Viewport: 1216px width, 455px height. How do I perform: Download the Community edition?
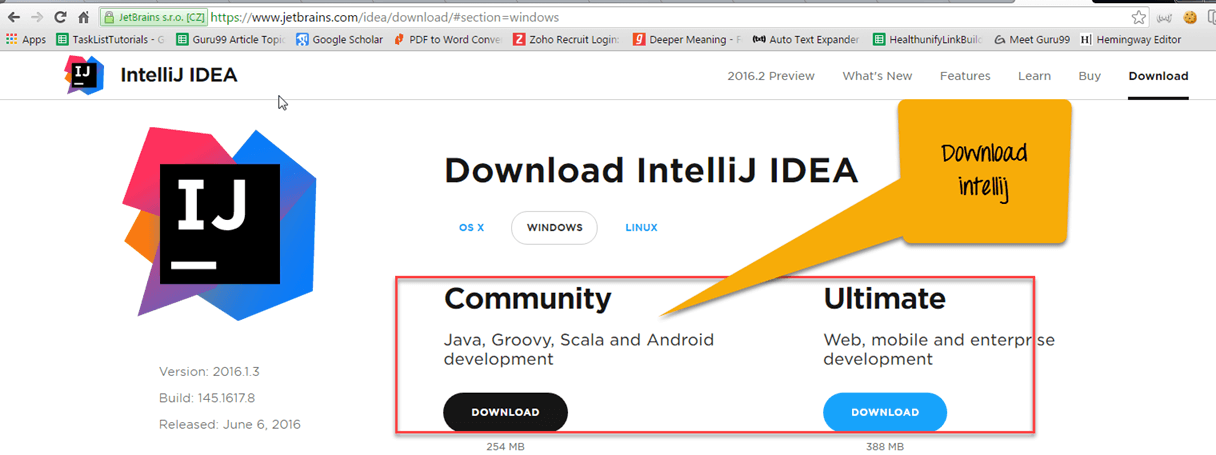pos(505,412)
